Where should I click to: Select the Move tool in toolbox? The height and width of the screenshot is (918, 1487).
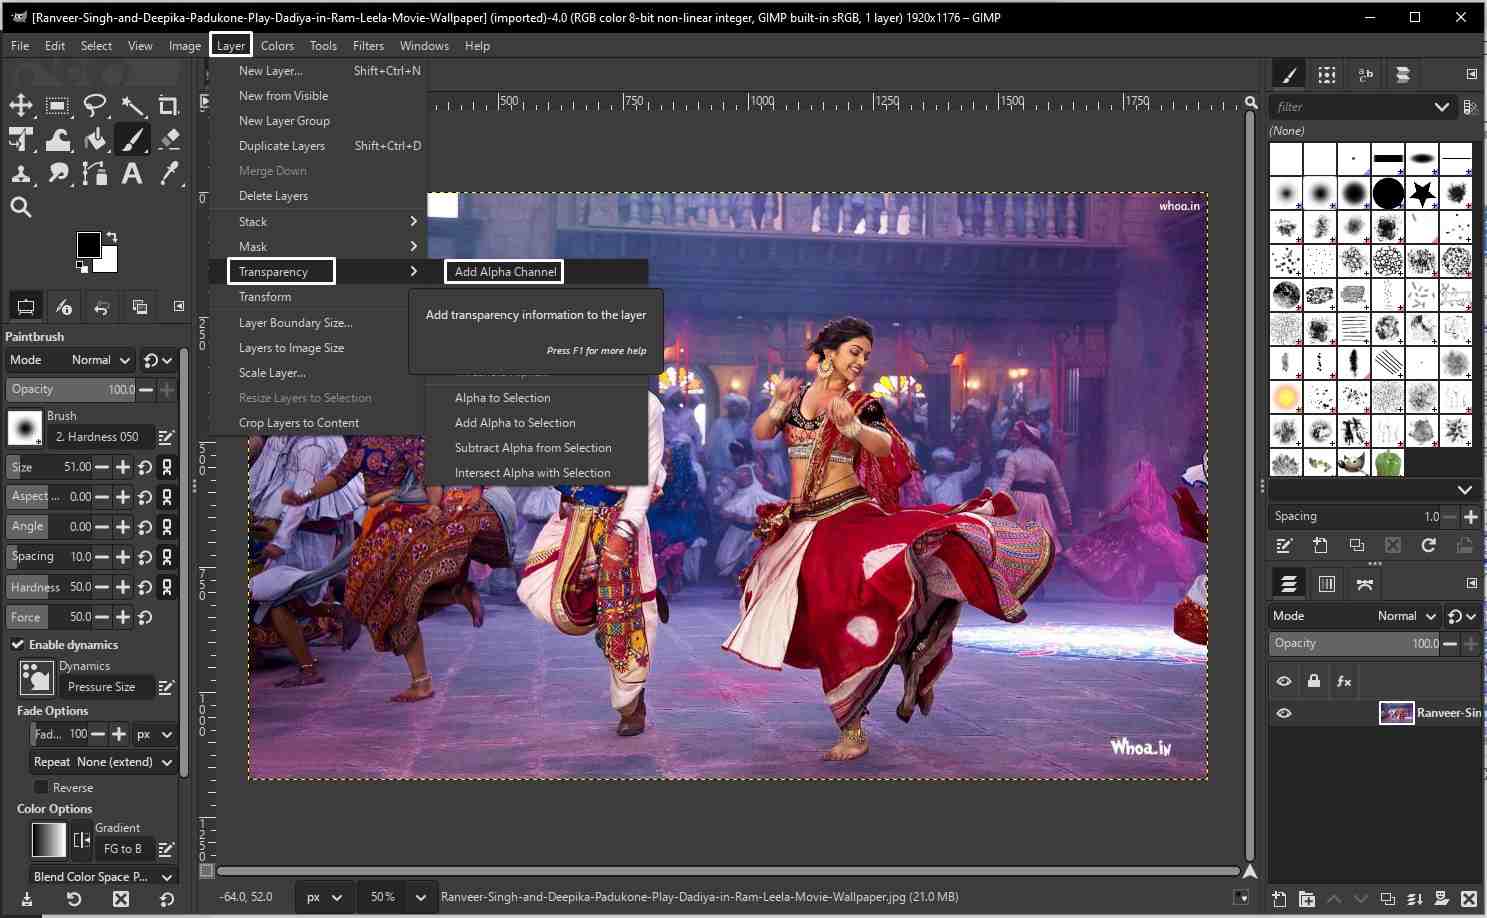[x=21, y=106]
